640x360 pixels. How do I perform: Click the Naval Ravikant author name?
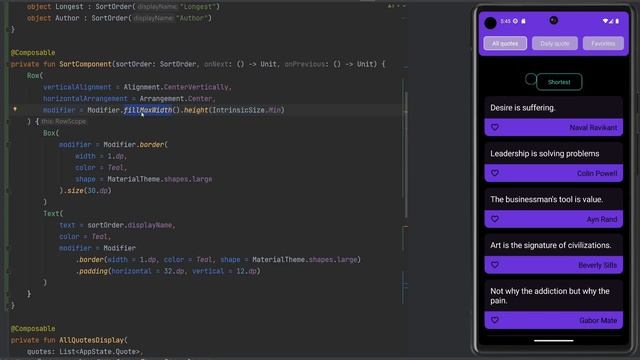pyautogui.click(x=593, y=128)
